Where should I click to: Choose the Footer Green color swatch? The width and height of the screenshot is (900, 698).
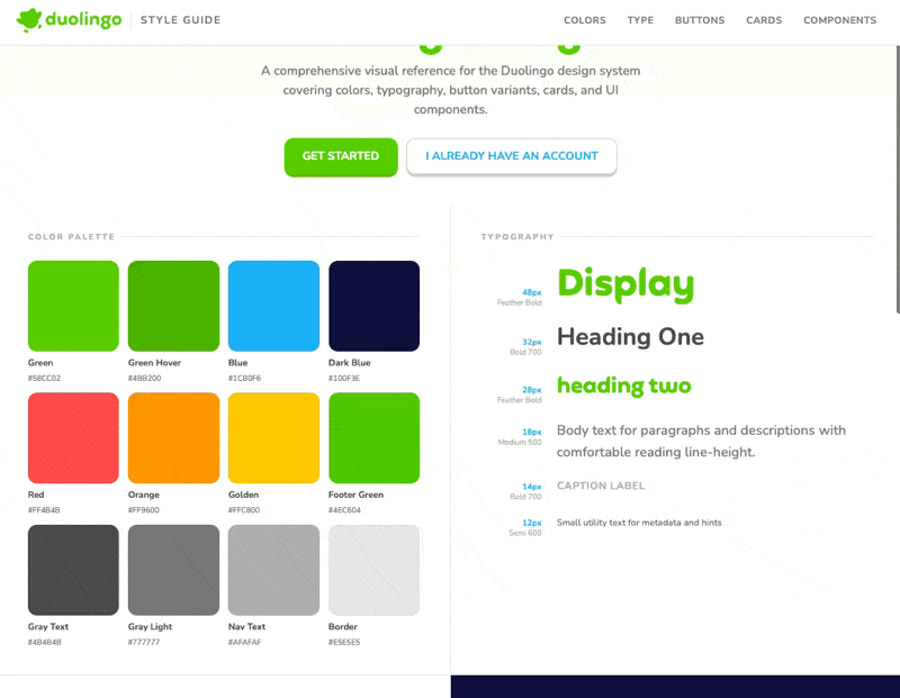click(x=374, y=438)
